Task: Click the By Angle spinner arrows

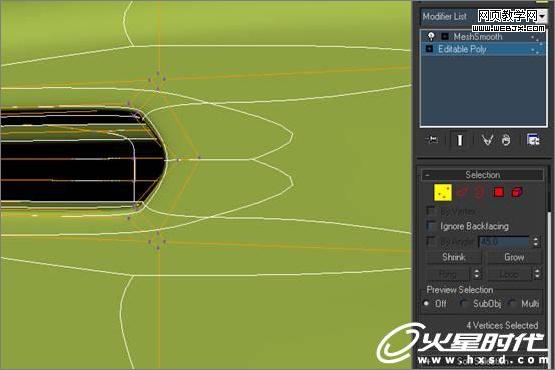Action: pos(536,242)
